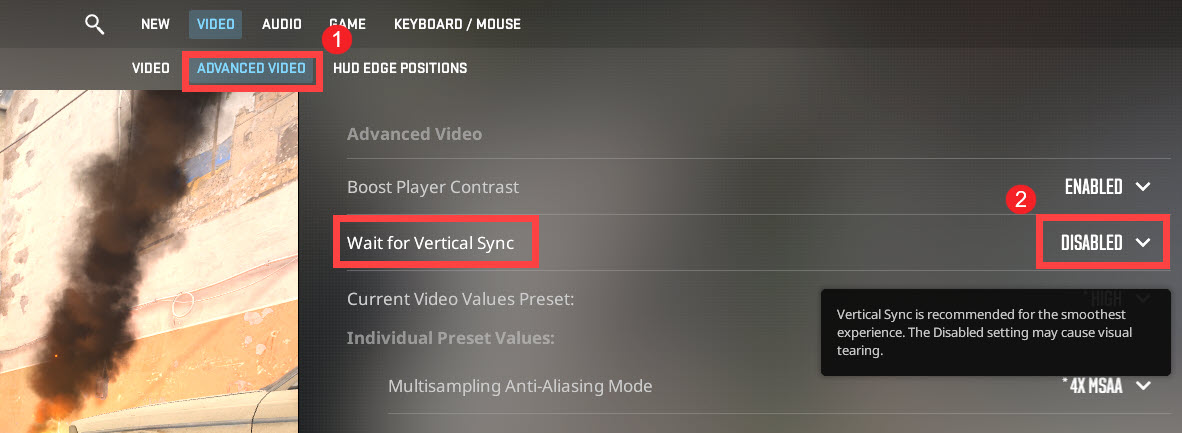This screenshot has width=1182, height=433.
Task: Go to the AUDIO settings tab
Action: pos(283,24)
